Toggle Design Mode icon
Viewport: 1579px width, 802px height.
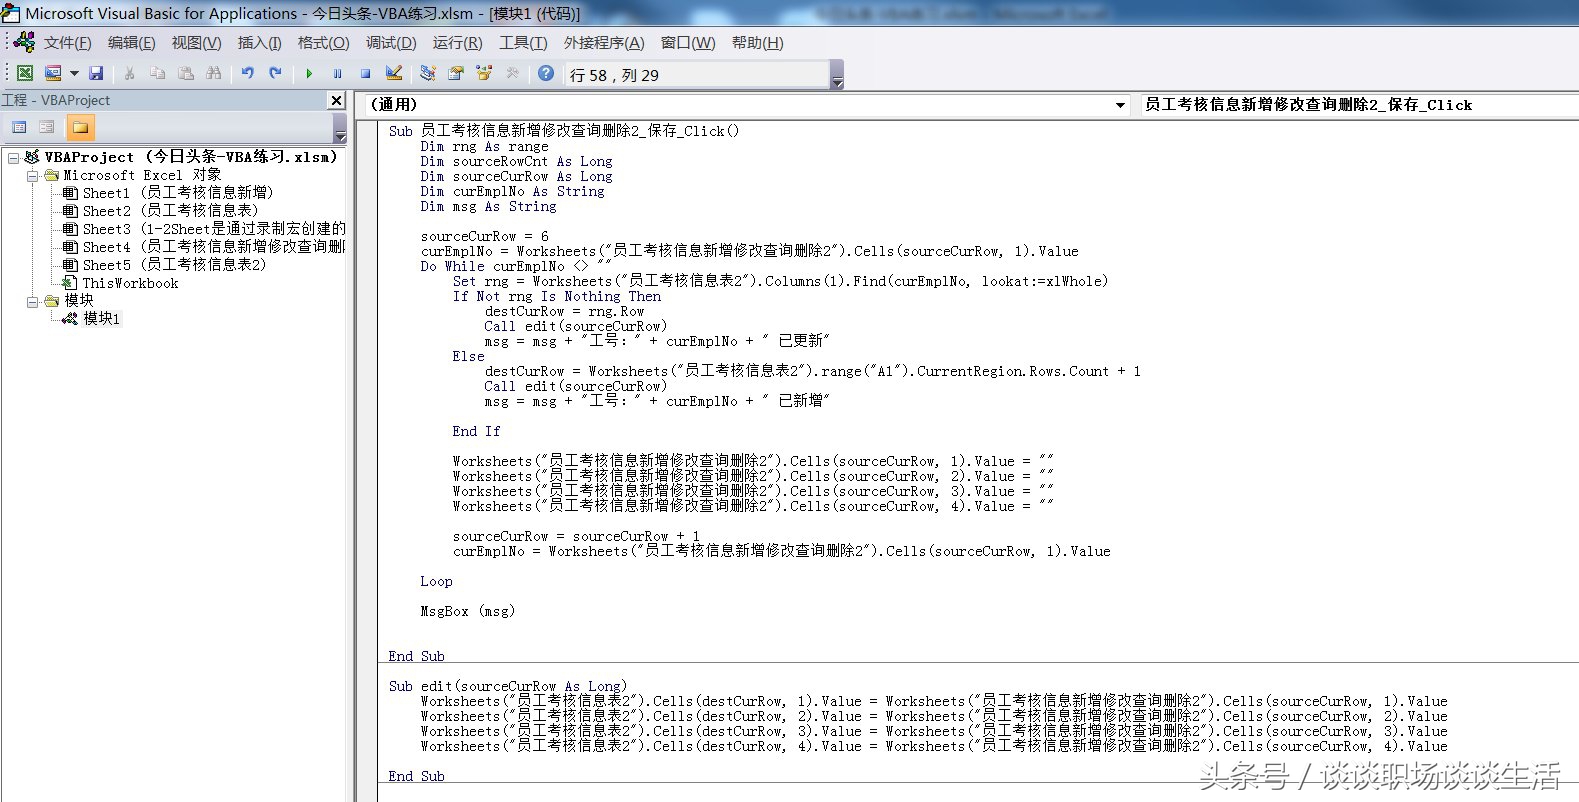coord(394,73)
